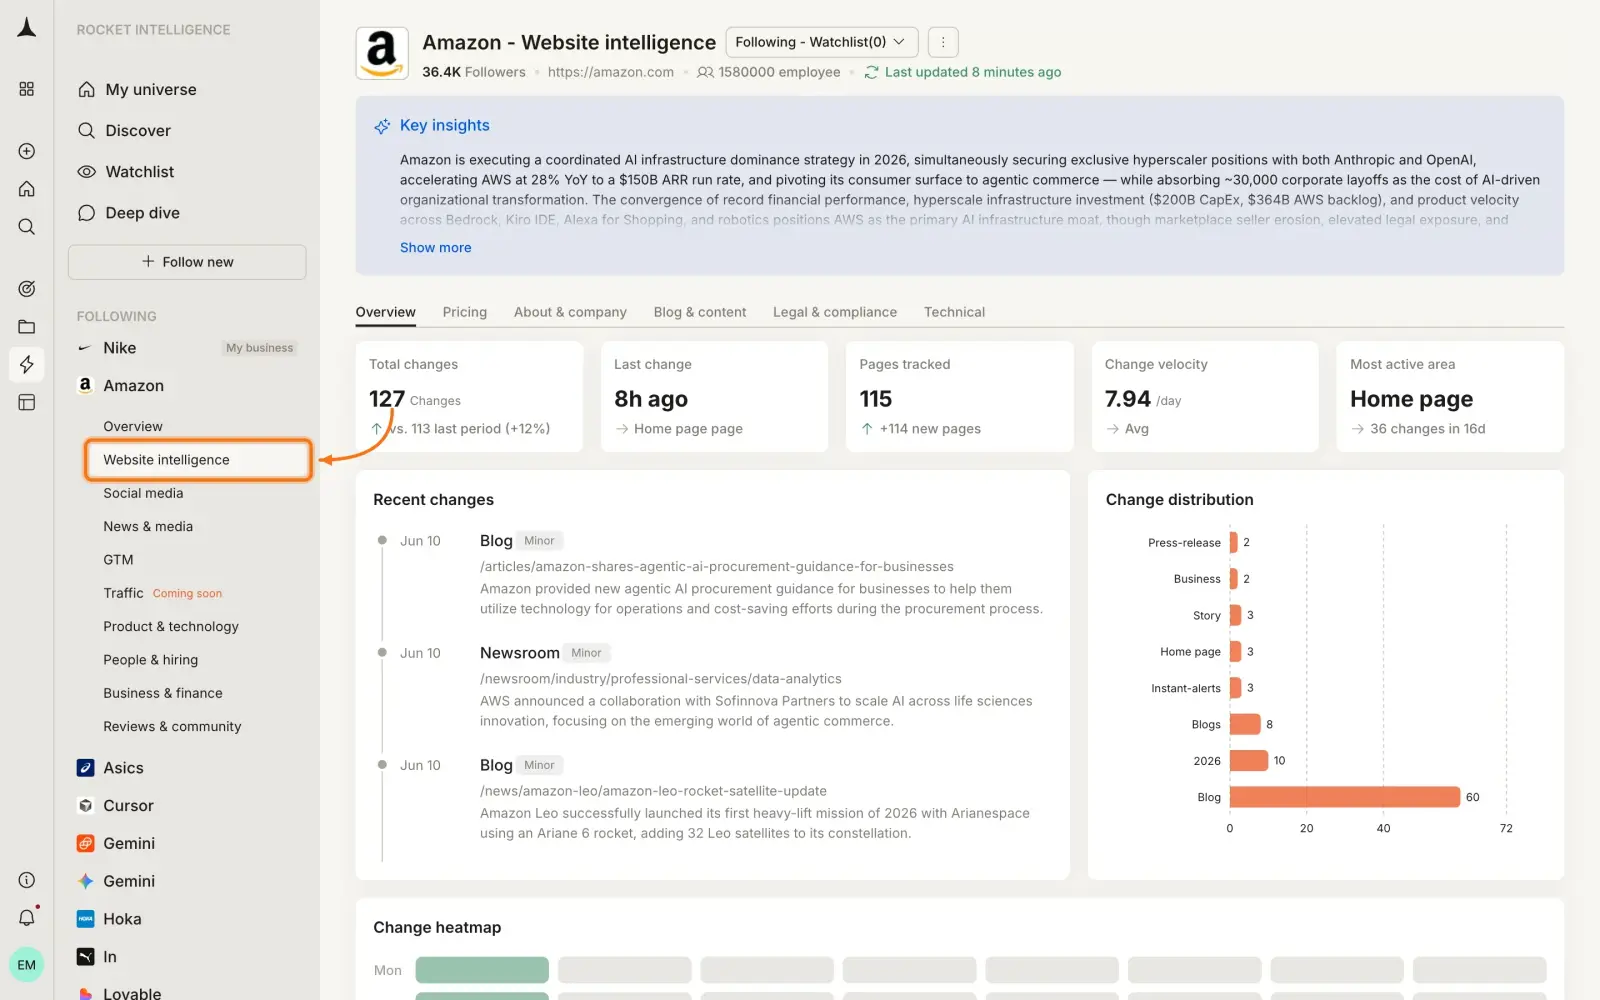
Task: Click the Blog bar showing 60 in chart
Action: pos(1345,797)
